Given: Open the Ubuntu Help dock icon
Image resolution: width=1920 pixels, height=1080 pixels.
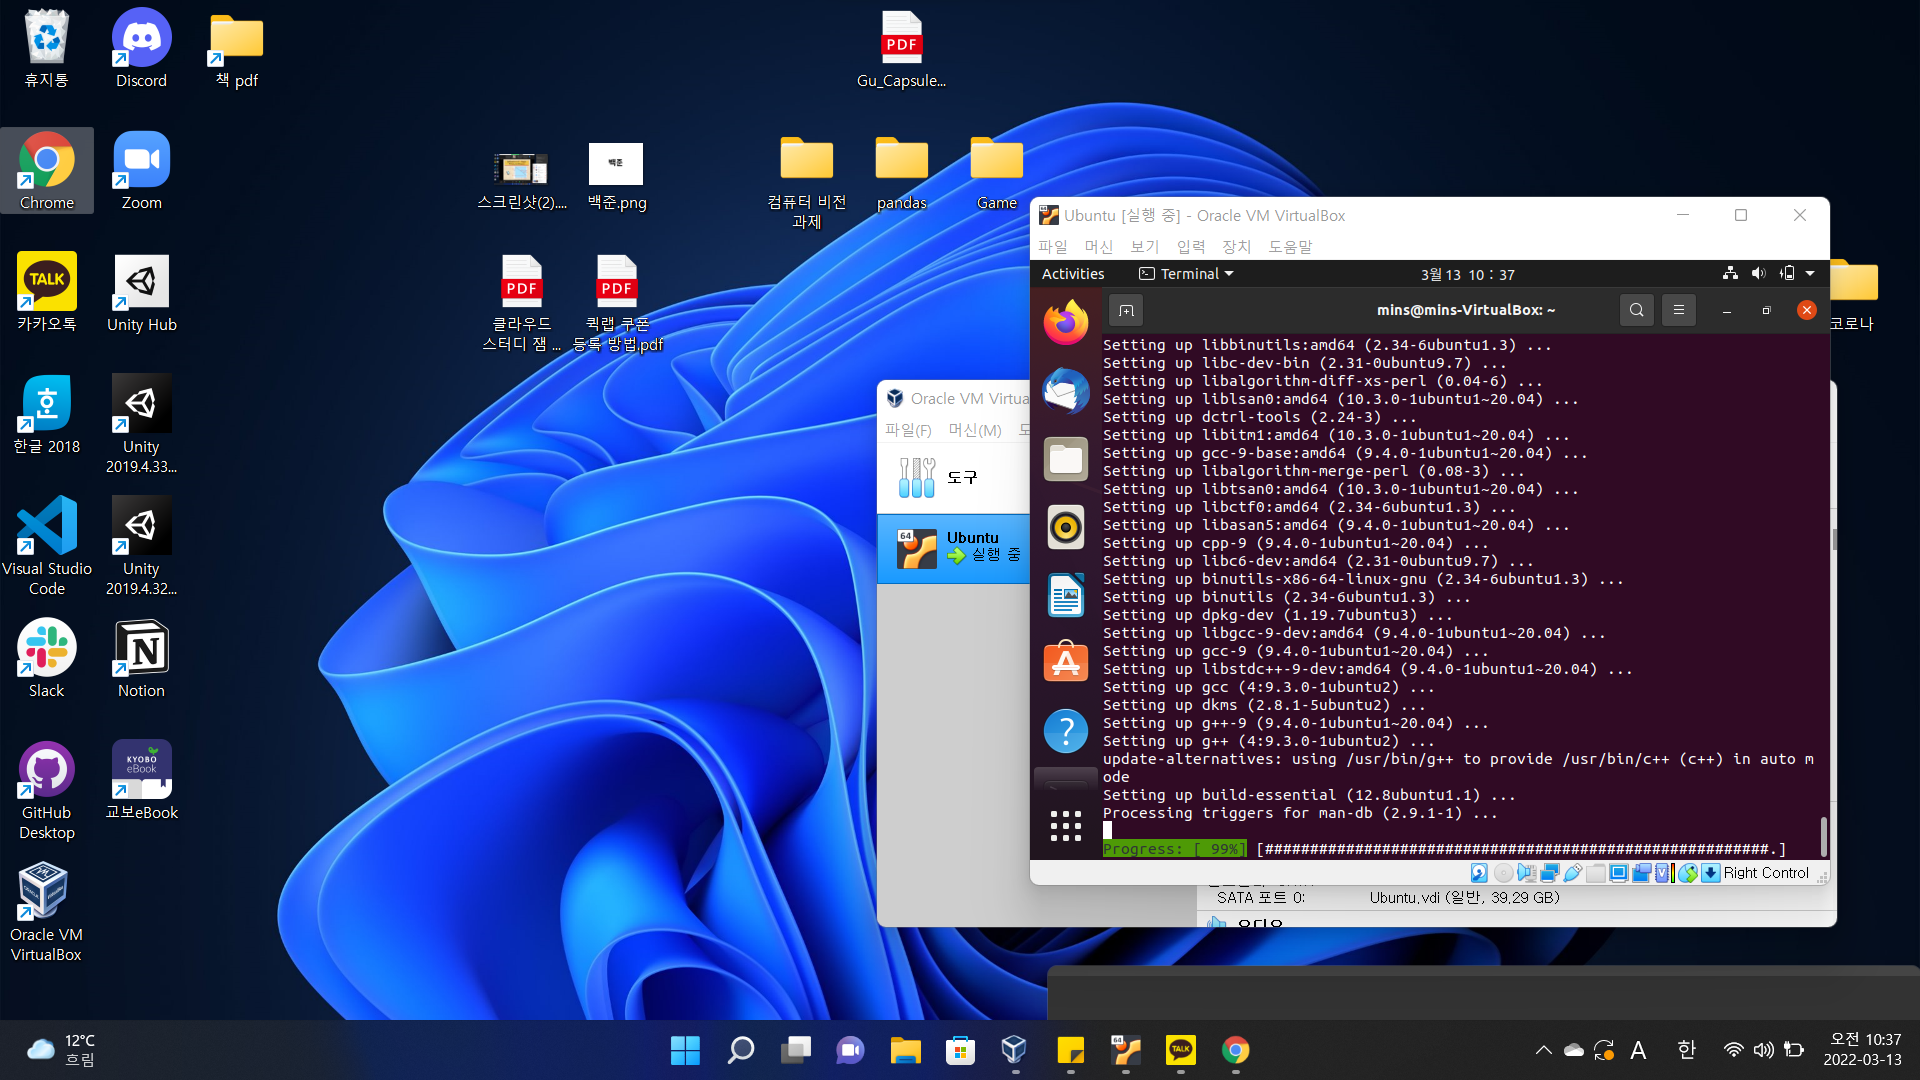Looking at the screenshot, I should click(1065, 731).
